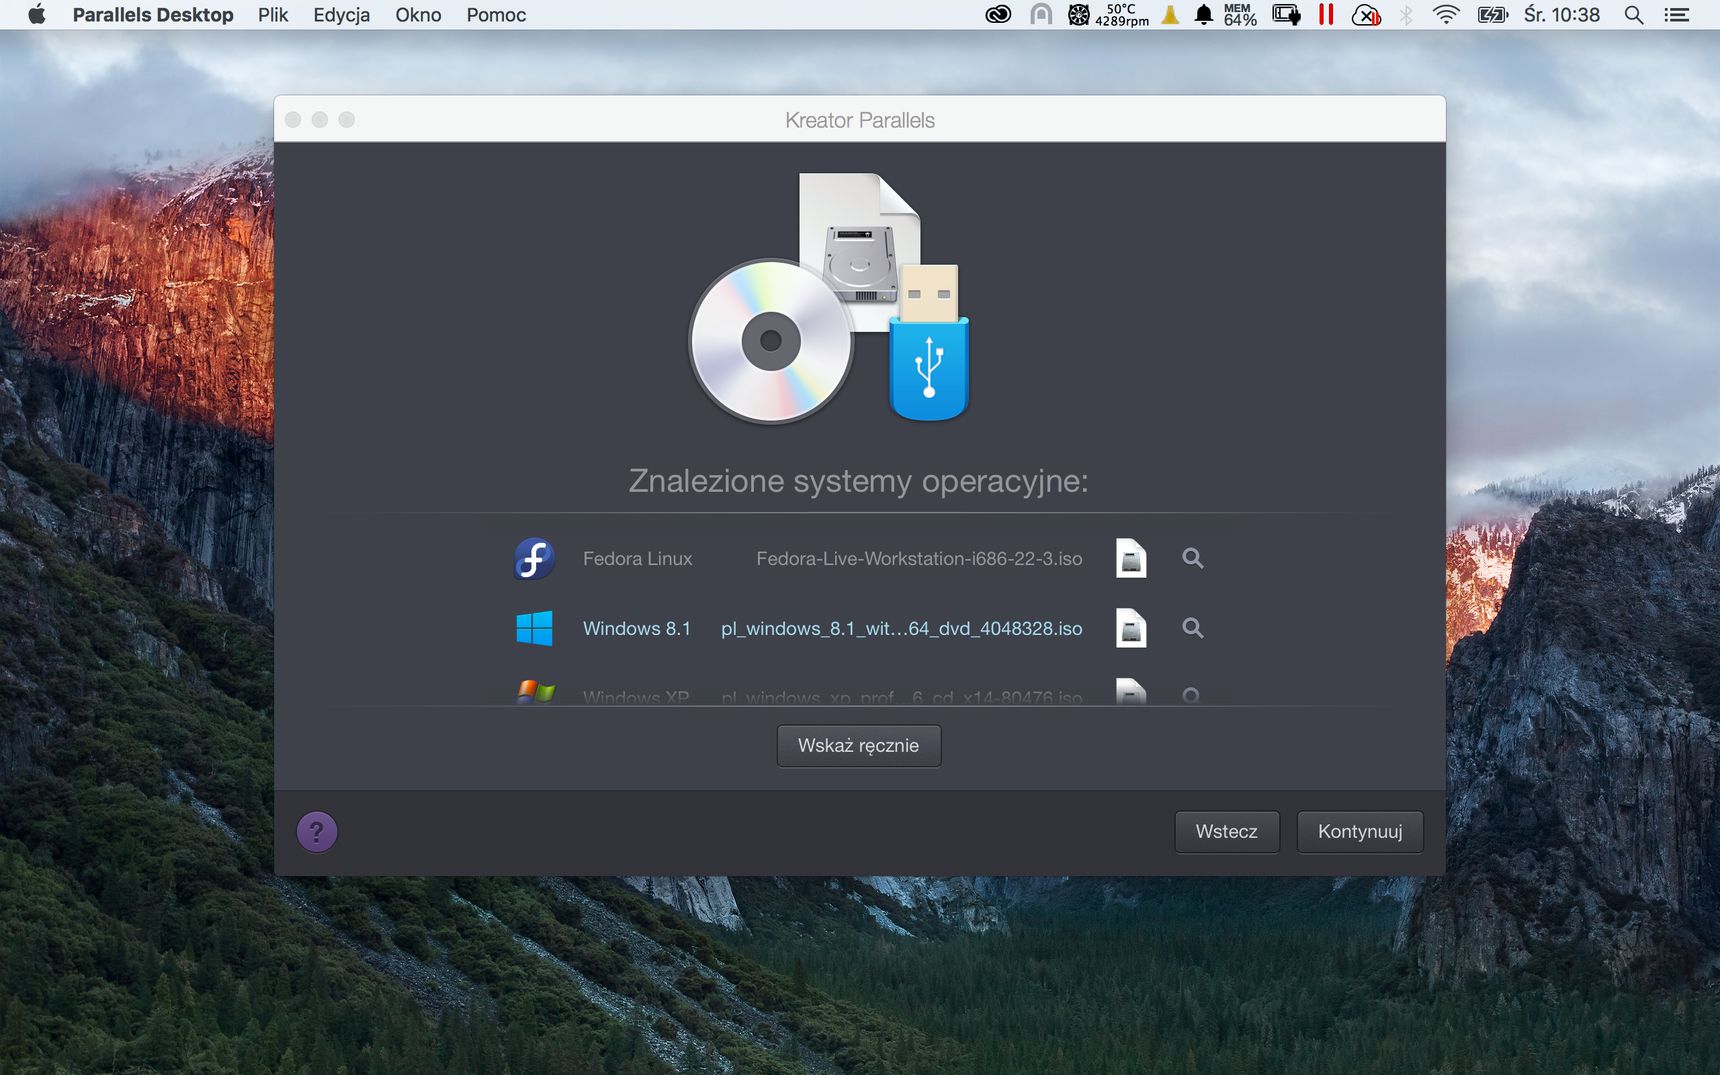Select the Windows 8.1 entry label
This screenshot has height=1075, width=1720.
point(637,629)
